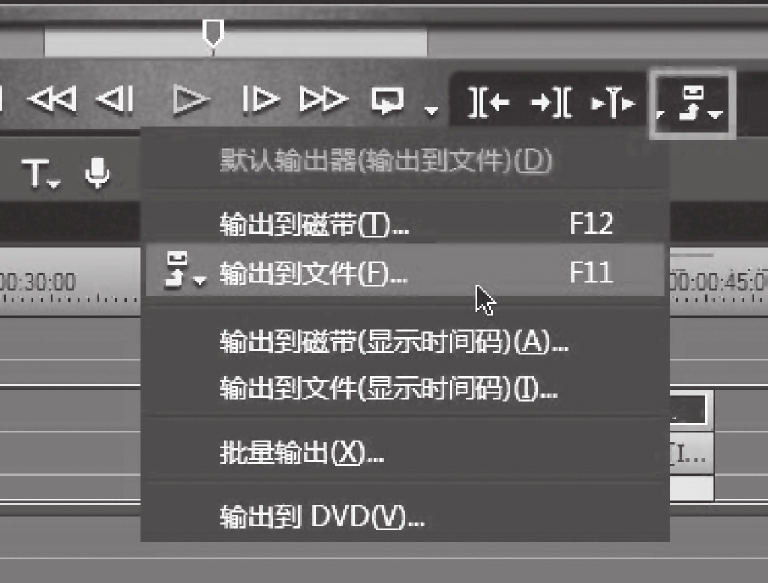Step back one frame
This screenshot has height=583, width=768.
(x=115, y=99)
